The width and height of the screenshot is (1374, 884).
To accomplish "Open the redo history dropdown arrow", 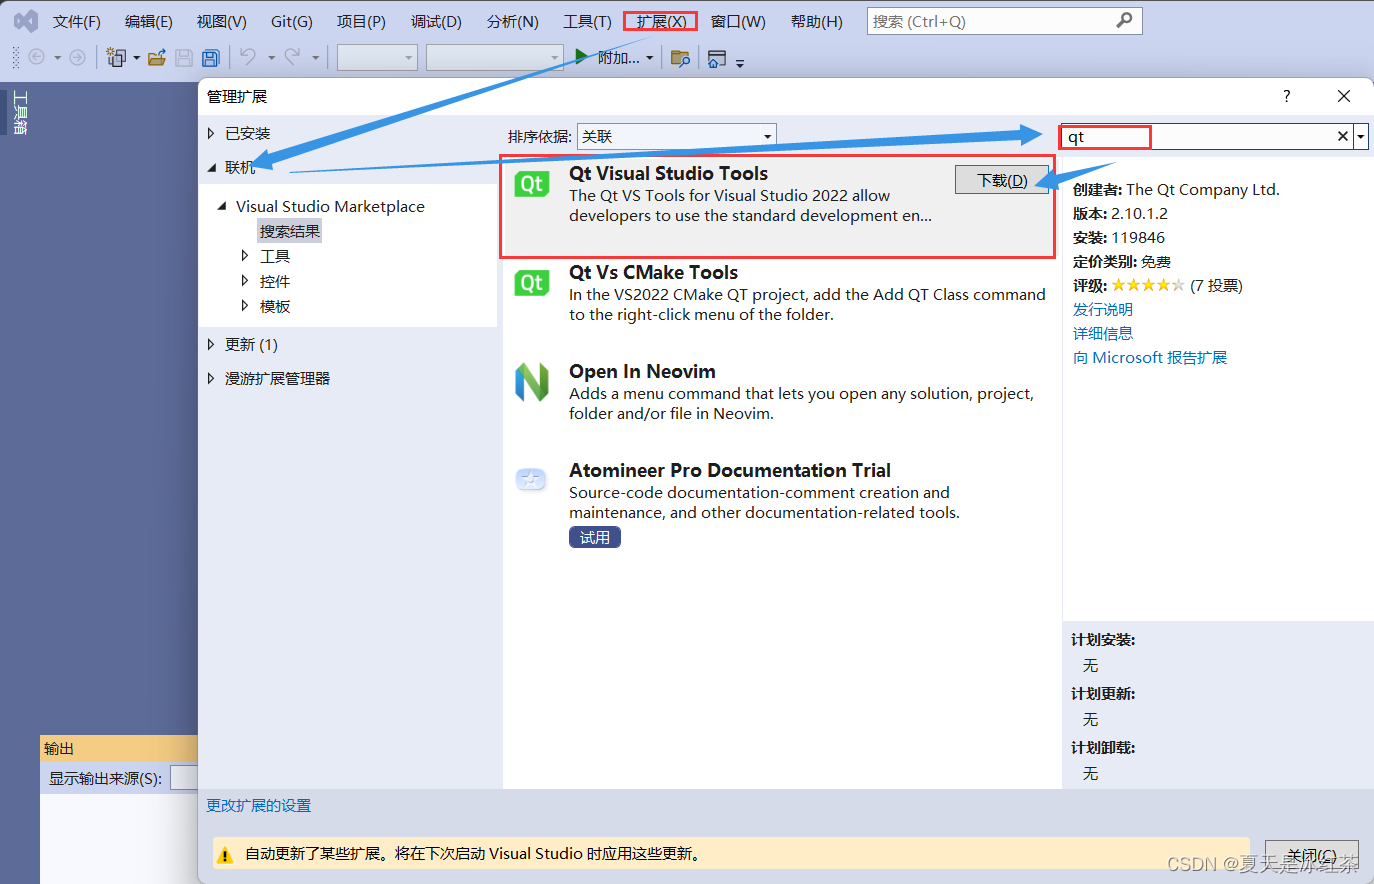I will [x=315, y=58].
